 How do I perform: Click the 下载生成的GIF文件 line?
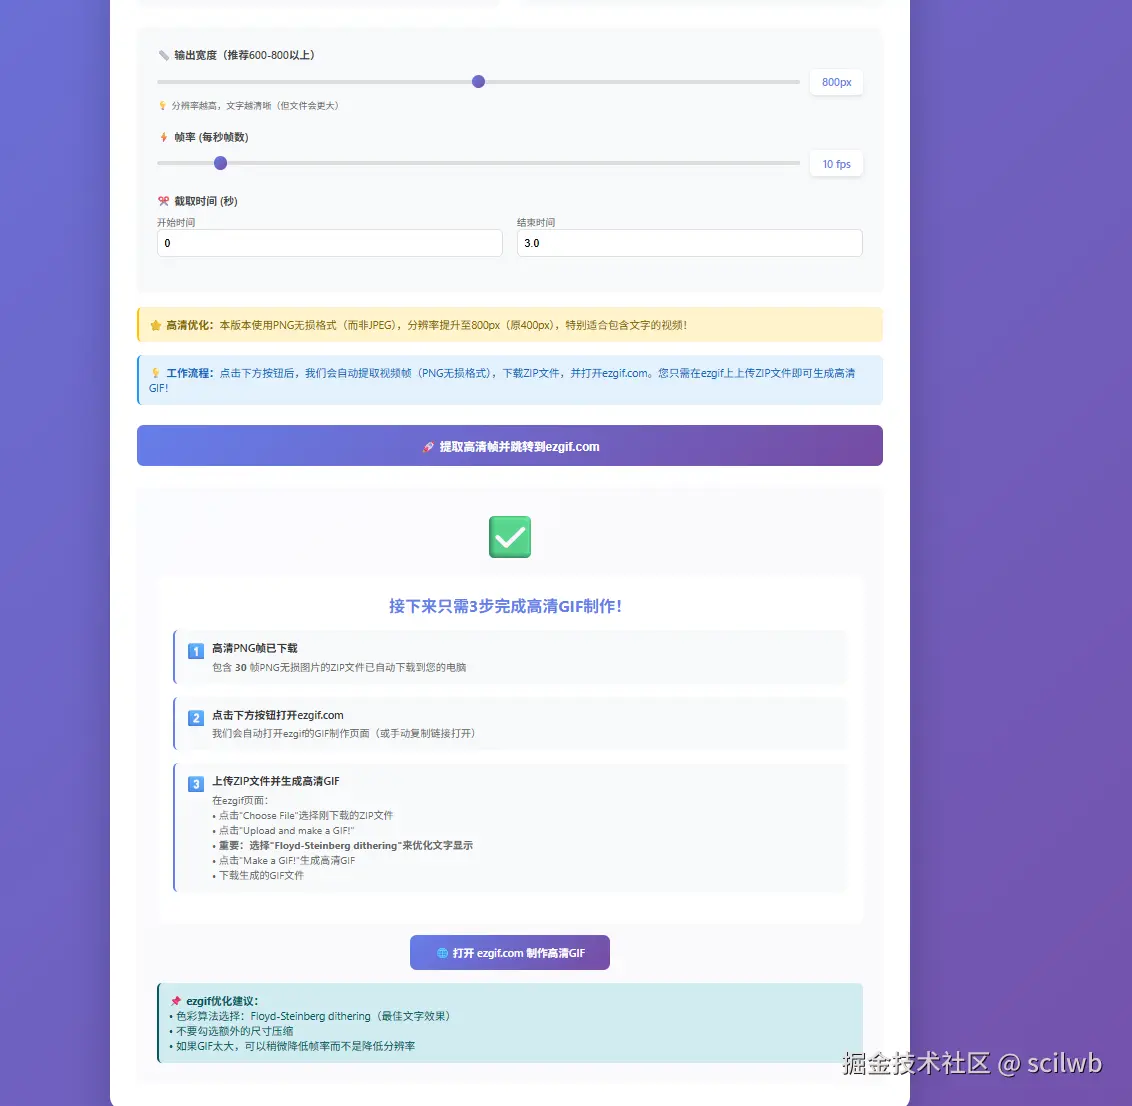(x=258, y=875)
